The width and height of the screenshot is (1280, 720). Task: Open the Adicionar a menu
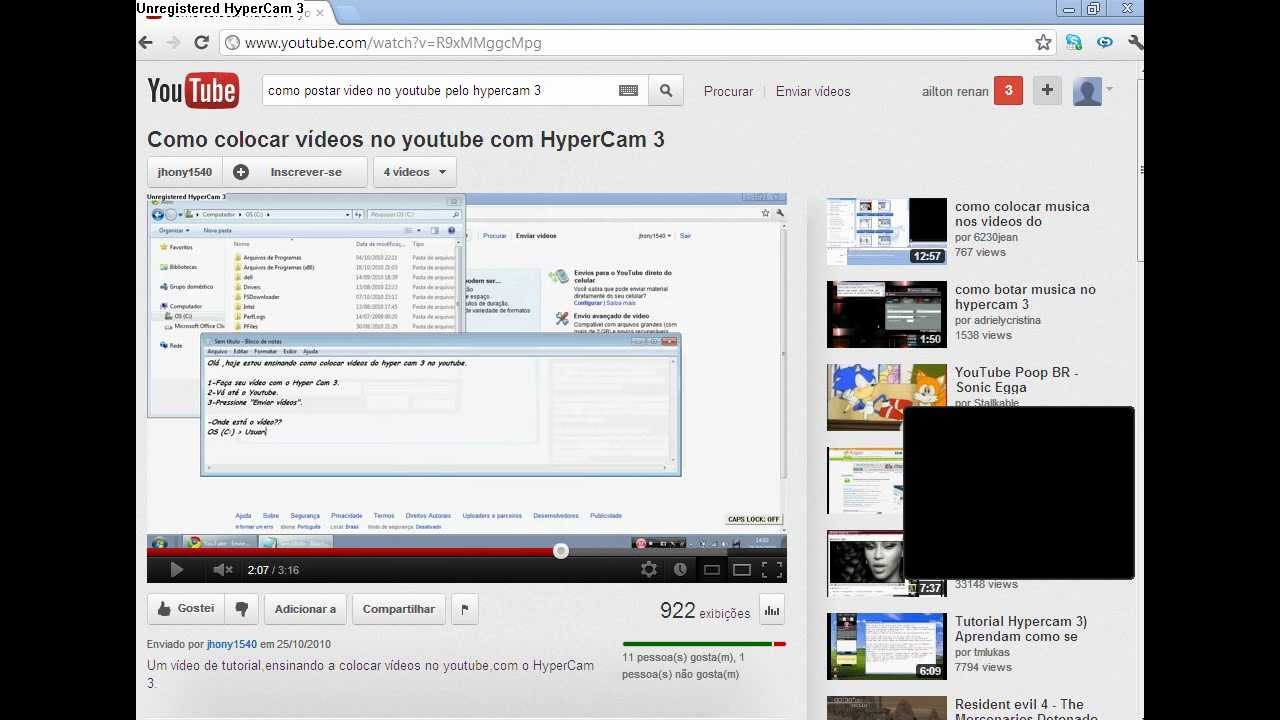(305, 609)
